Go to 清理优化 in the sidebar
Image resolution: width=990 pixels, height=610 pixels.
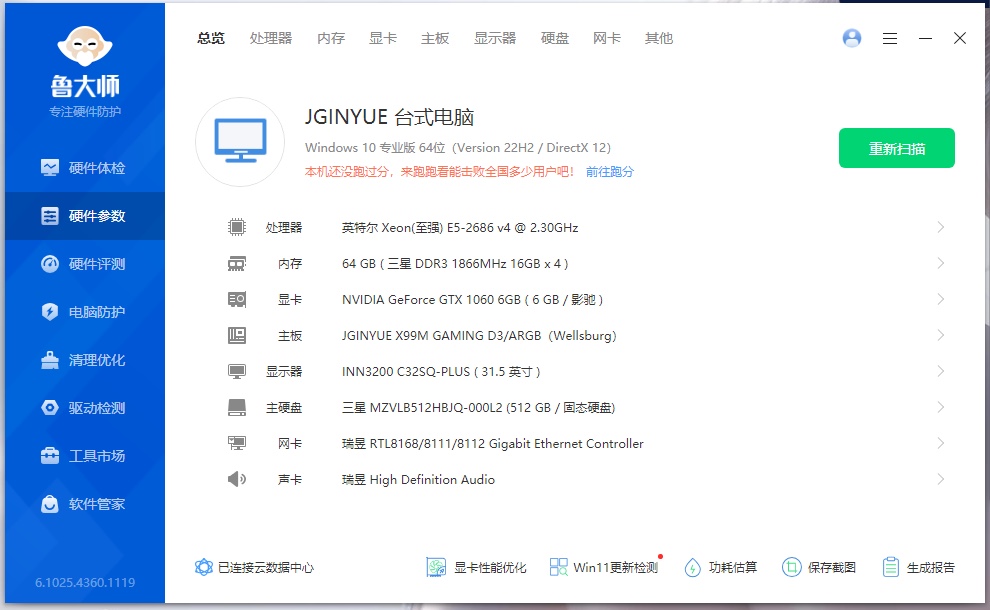click(84, 360)
